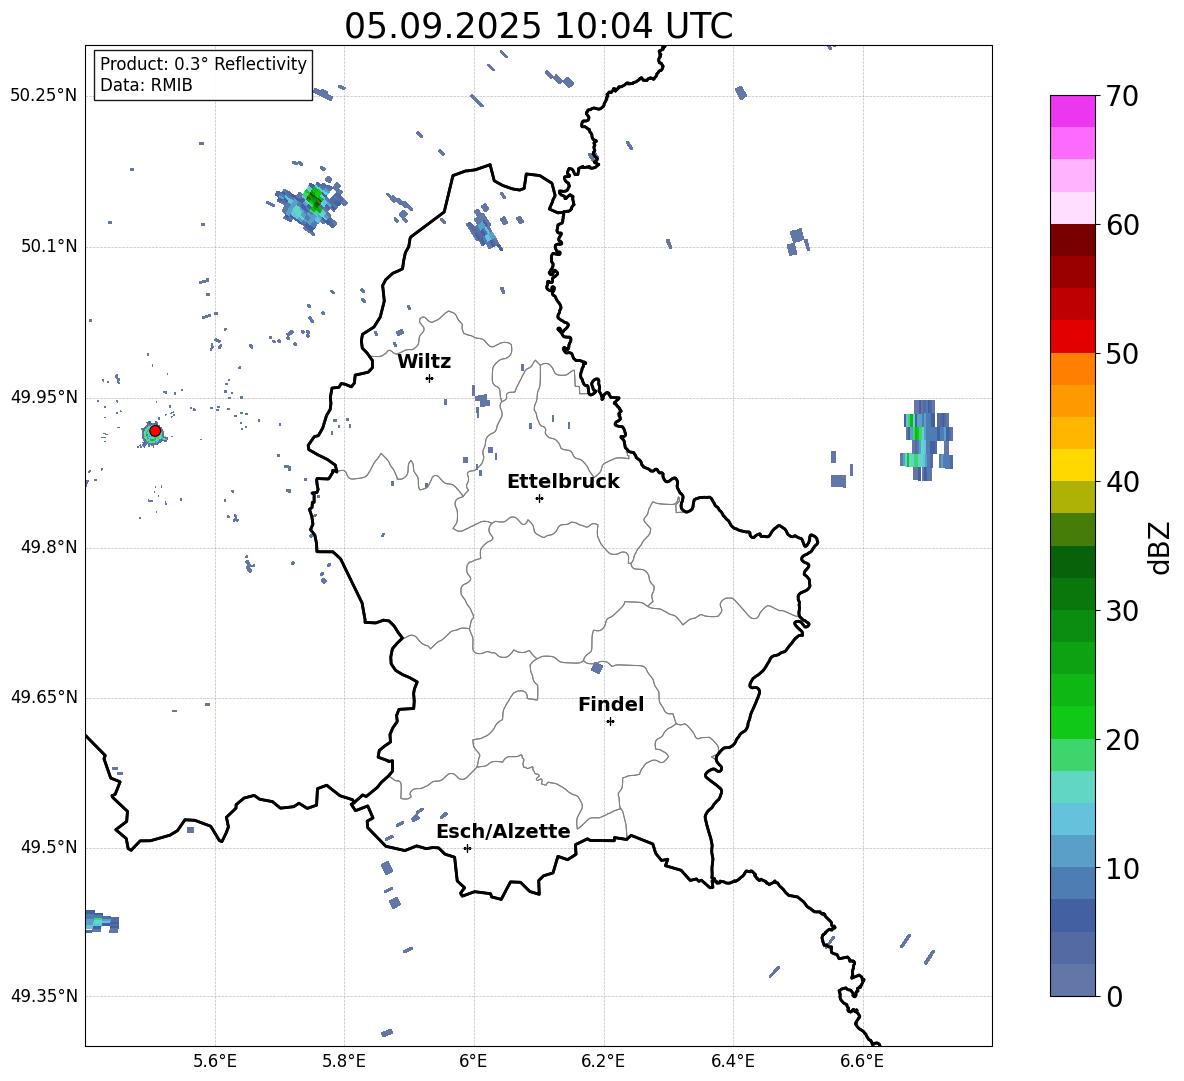Click the radar echo on Luxembourg's northern border

tap(483, 228)
